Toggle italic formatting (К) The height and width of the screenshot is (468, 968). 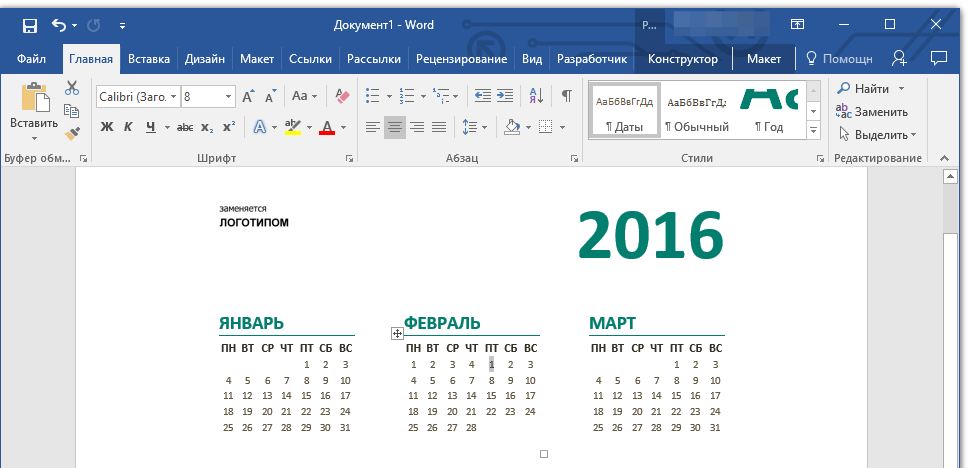pos(128,127)
